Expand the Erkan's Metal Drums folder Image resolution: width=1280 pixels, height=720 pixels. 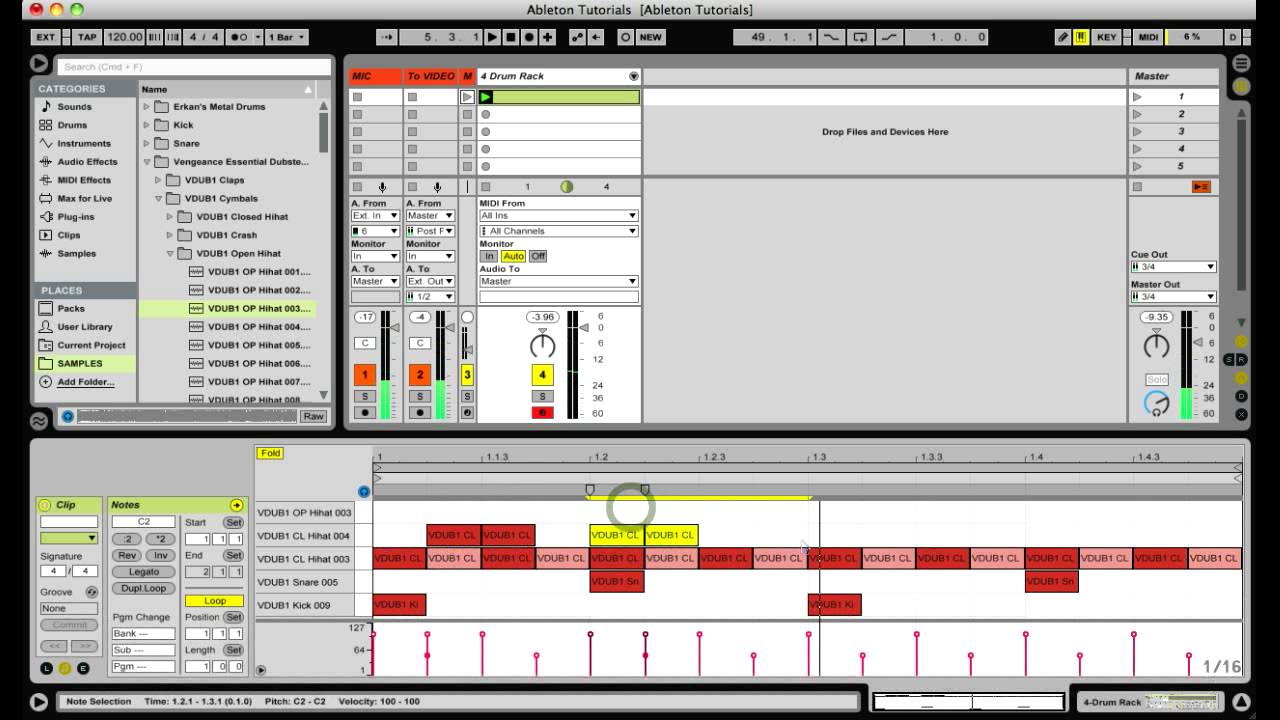(147, 107)
